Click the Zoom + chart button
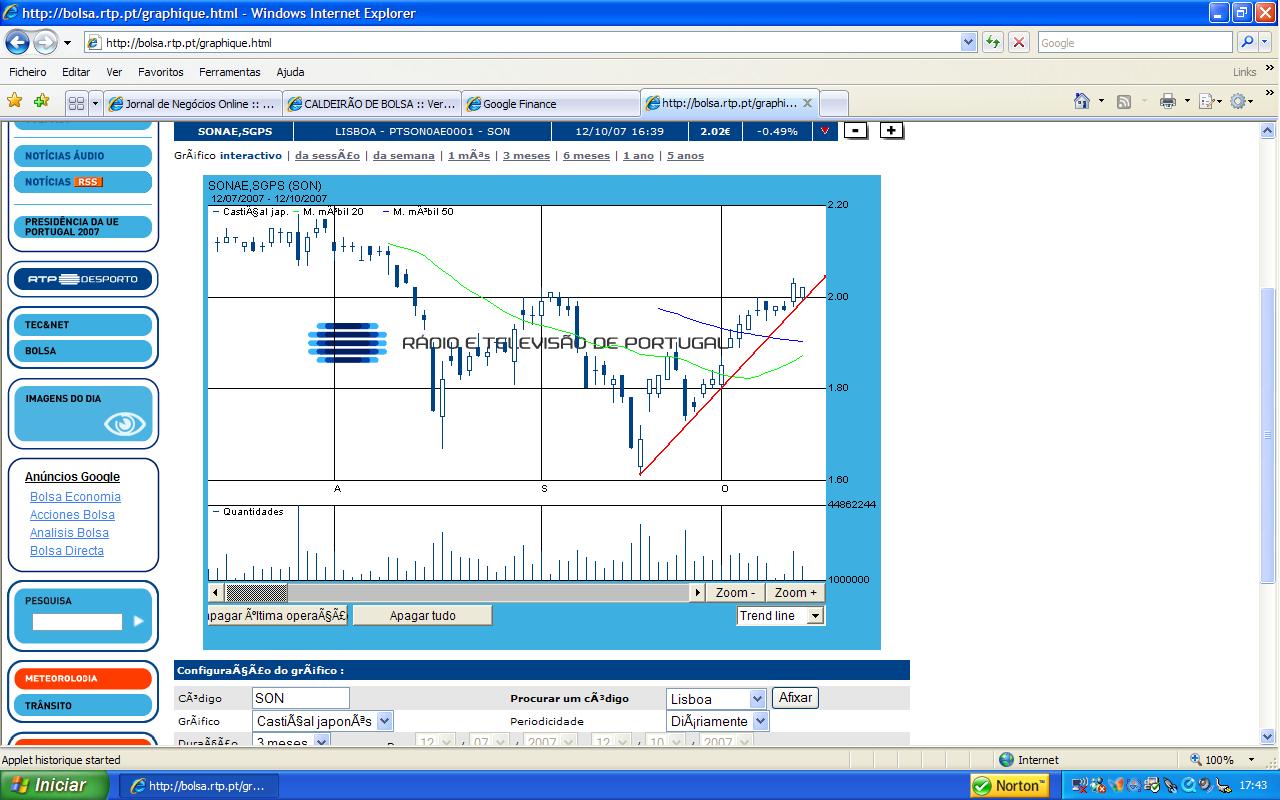 pyautogui.click(x=796, y=593)
